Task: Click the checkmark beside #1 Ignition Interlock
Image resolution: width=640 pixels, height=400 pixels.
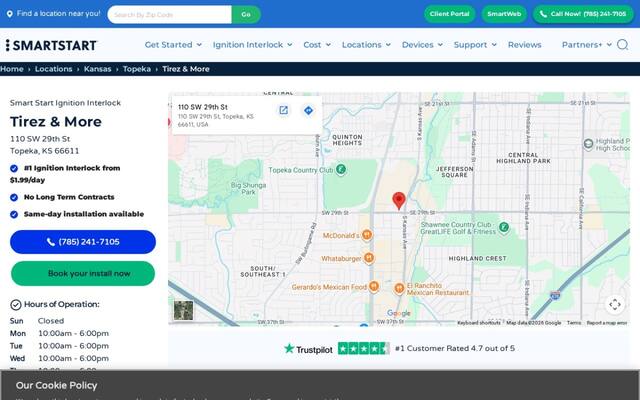Action: pos(14,168)
